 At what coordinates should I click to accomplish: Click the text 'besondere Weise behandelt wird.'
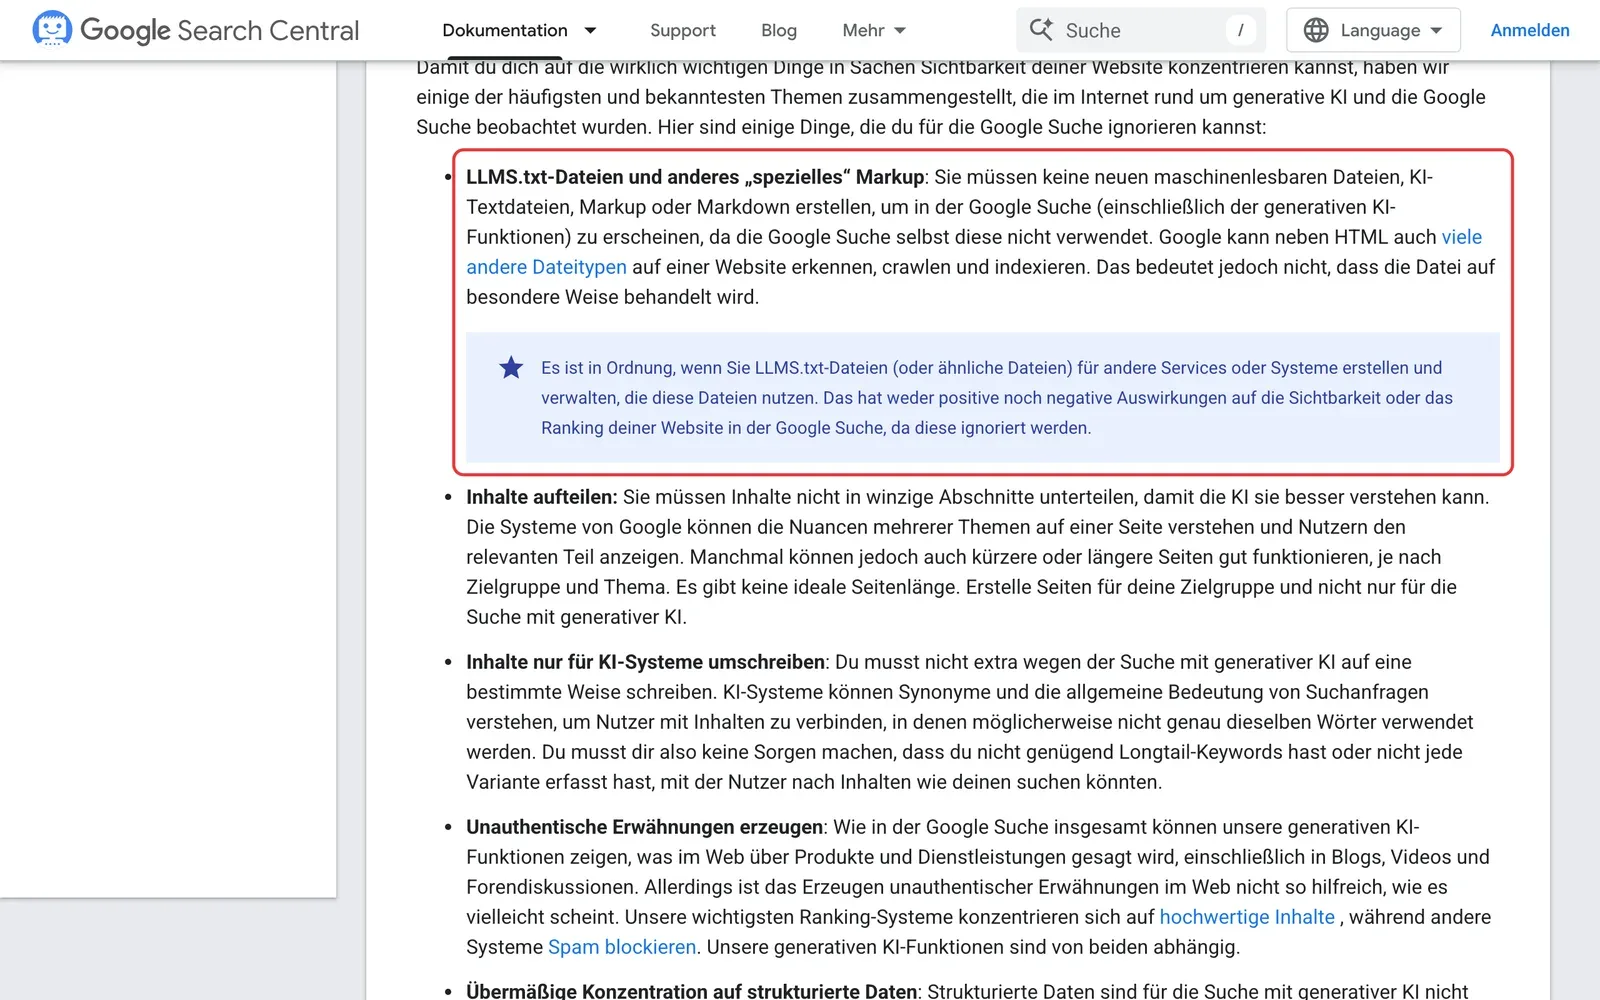pyautogui.click(x=613, y=297)
